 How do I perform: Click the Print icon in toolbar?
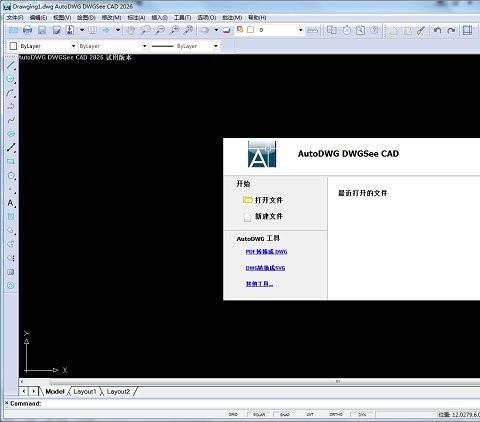[x=28, y=30]
